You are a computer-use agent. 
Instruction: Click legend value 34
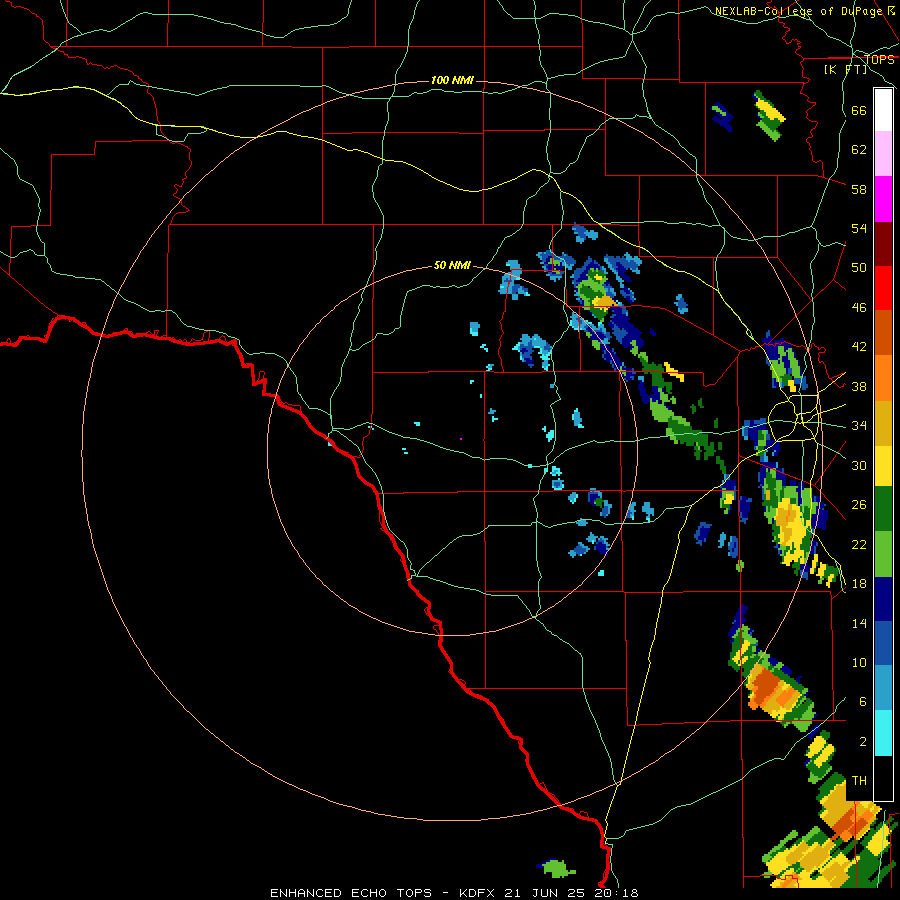[x=859, y=426]
